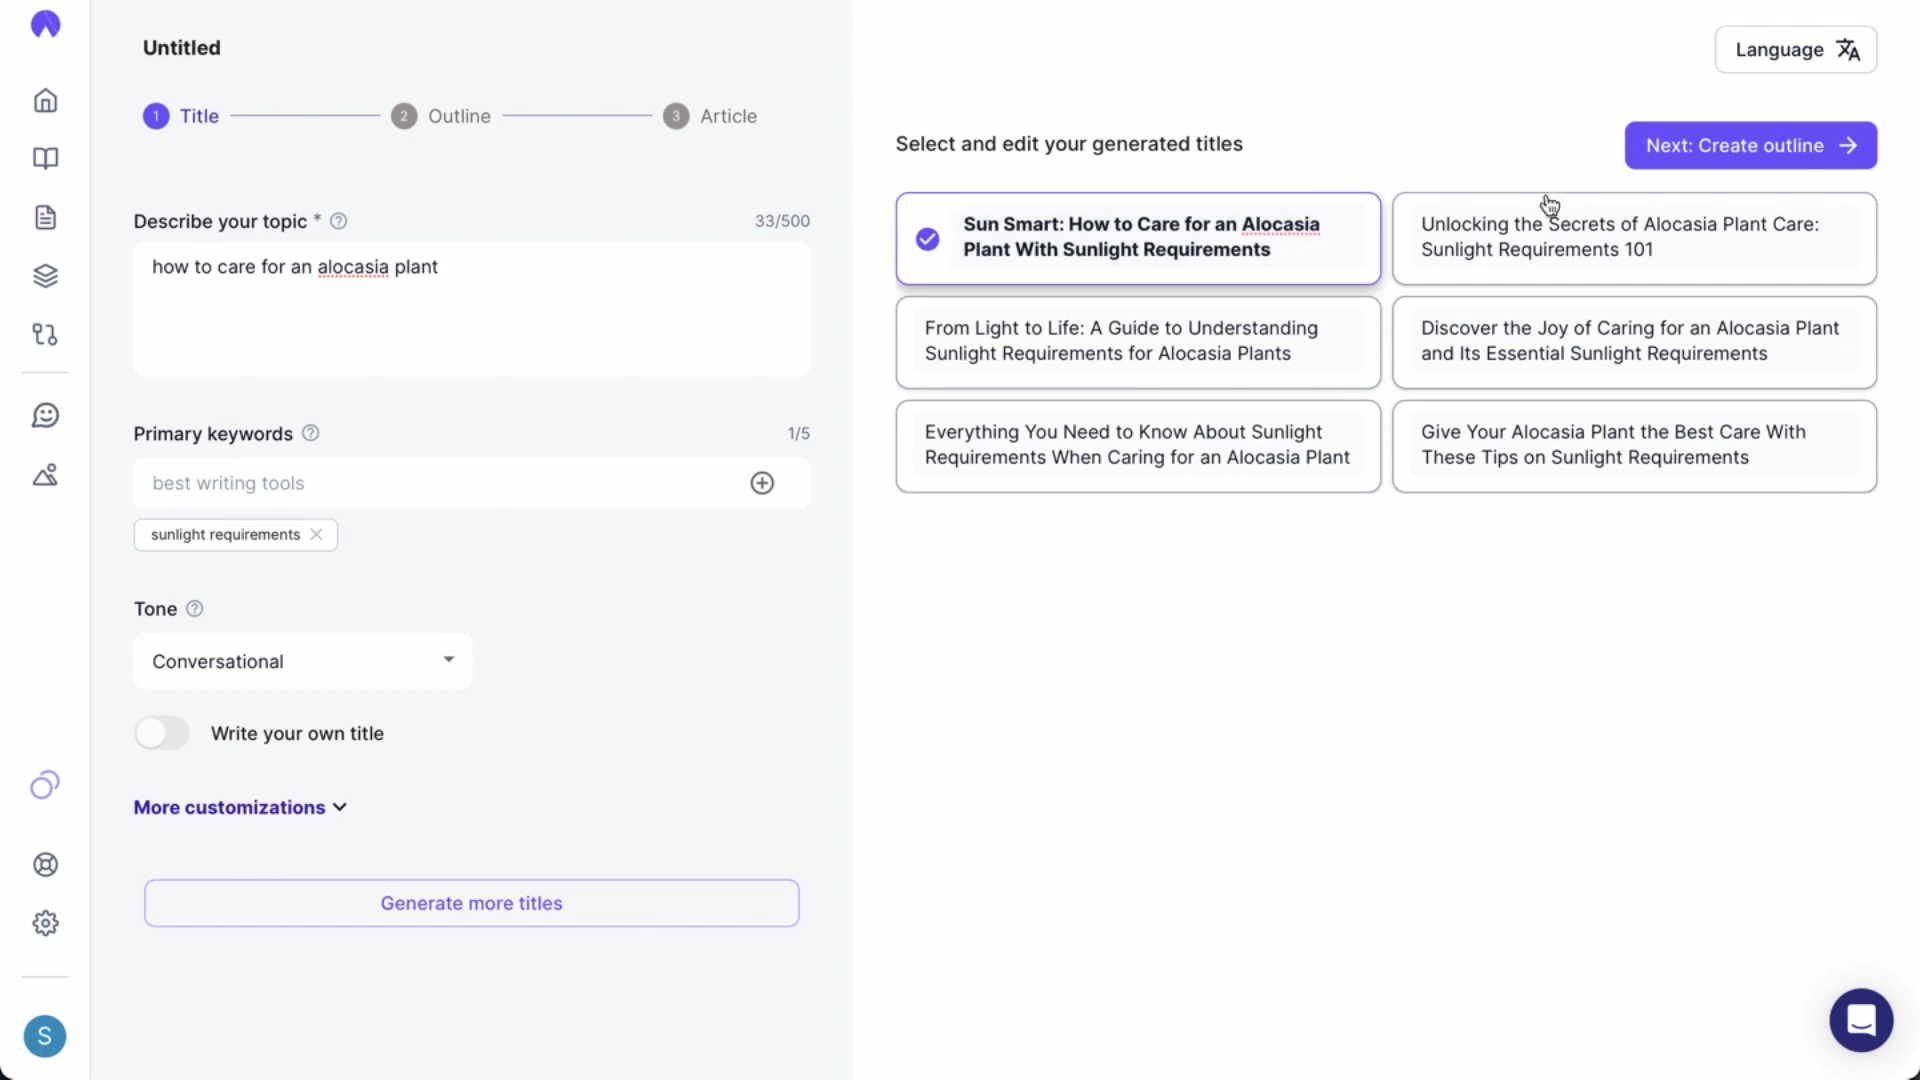Open the support chat bubble widget
The height and width of the screenshot is (1080, 1920).
[1861, 1021]
